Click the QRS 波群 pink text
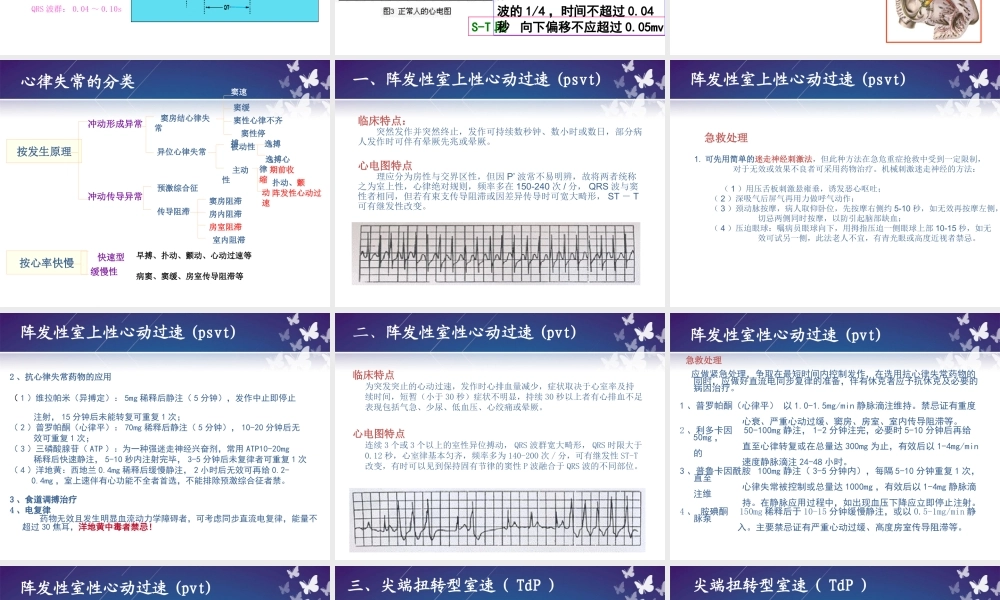1000x600 pixels. click(76, 9)
